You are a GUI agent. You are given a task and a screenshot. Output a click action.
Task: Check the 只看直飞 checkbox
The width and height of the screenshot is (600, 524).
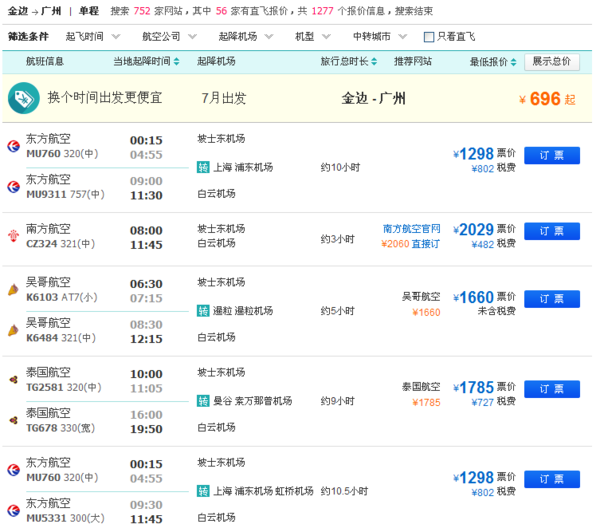(429, 37)
